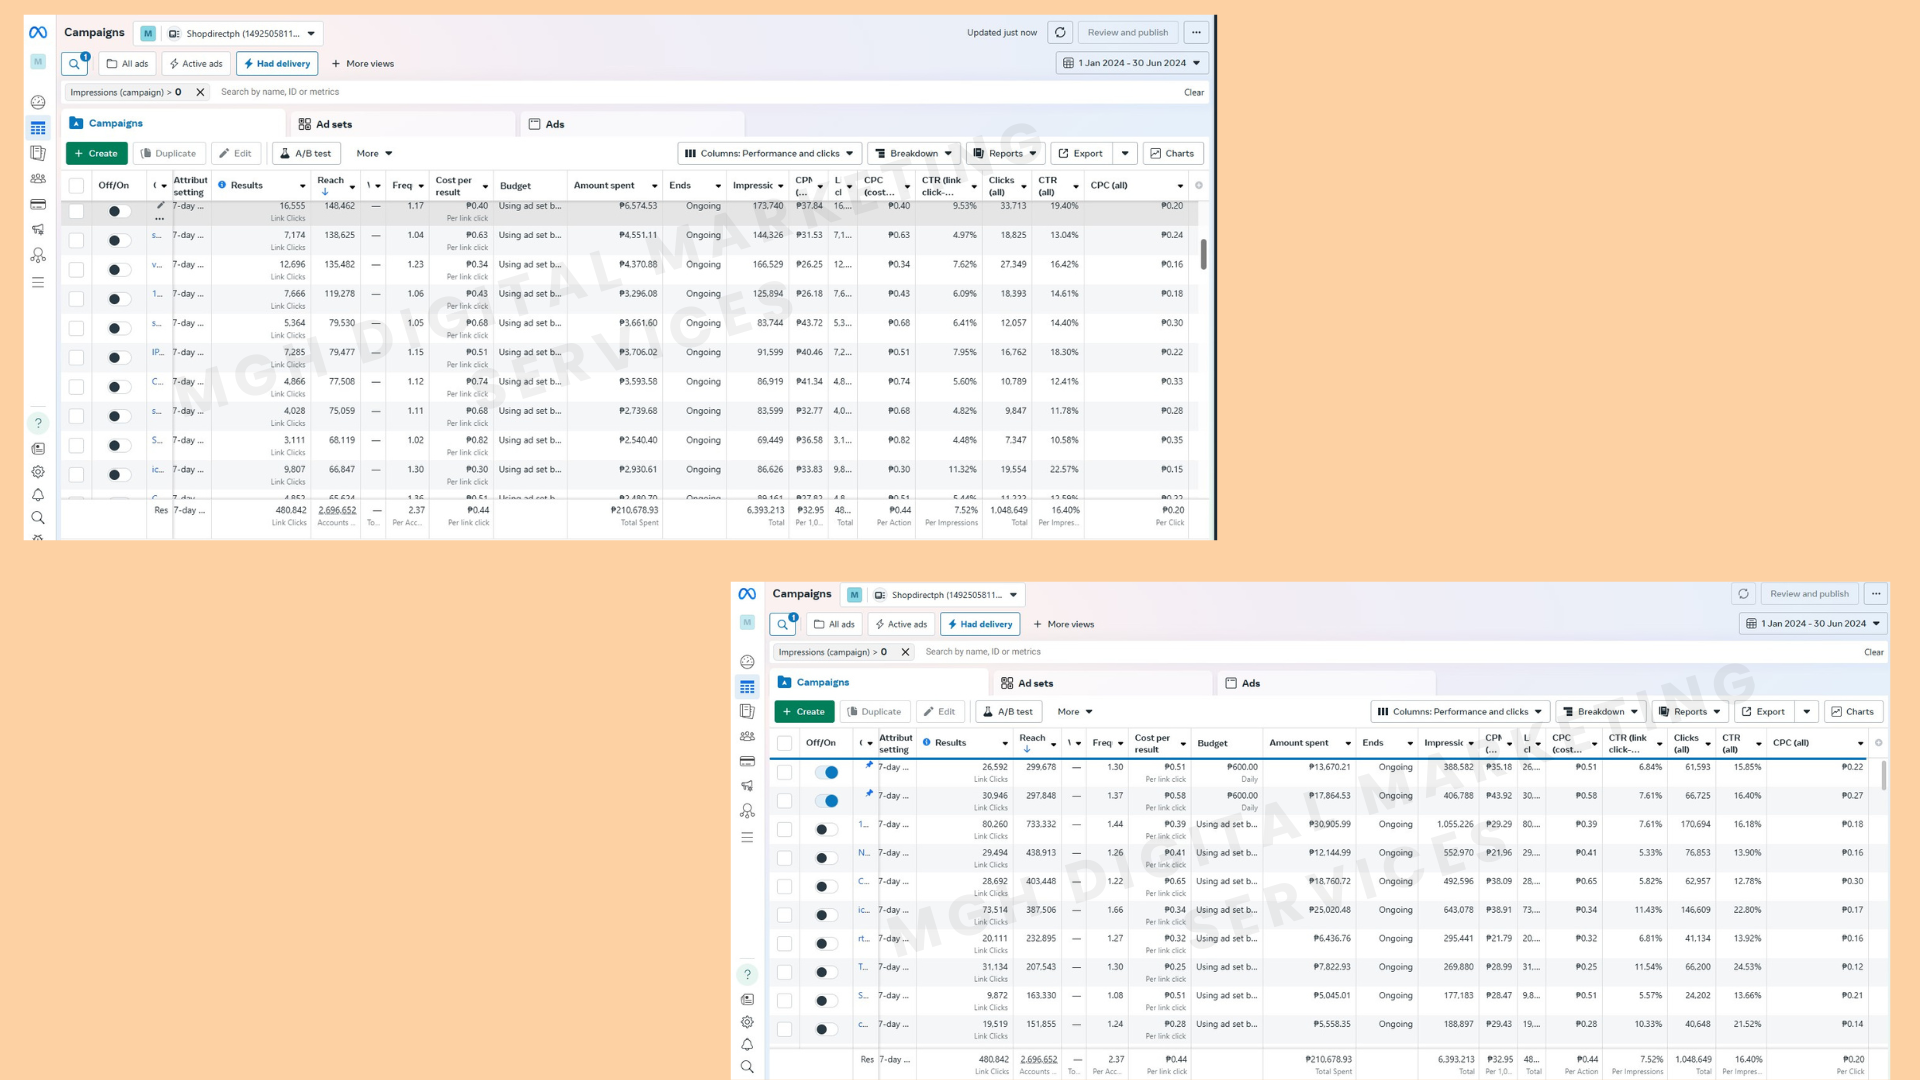Tick checkbox for 12,696 results row upper window

[76, 270]
